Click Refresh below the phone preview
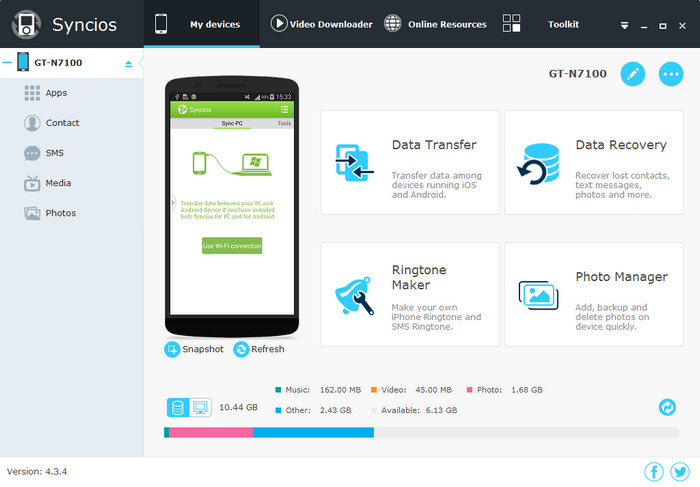 tap(259, 349)
